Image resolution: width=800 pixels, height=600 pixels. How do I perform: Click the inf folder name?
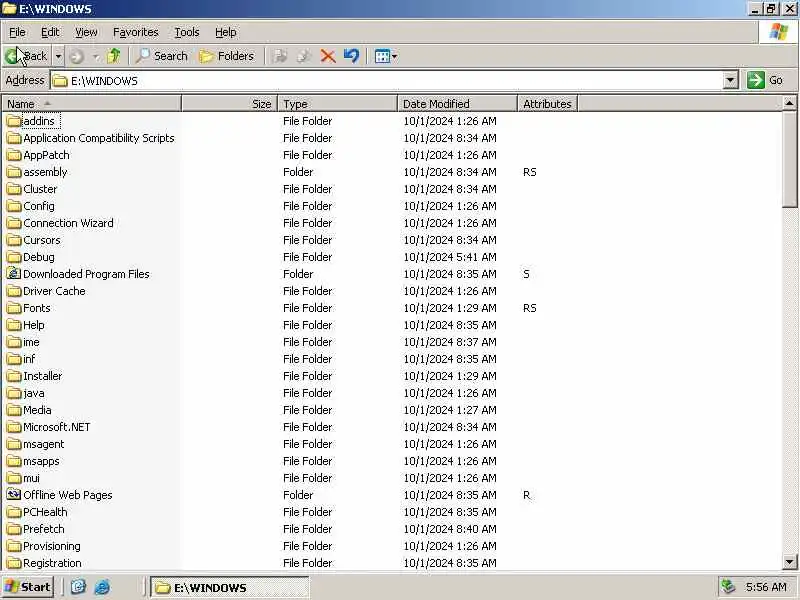[x=29, y=359]
